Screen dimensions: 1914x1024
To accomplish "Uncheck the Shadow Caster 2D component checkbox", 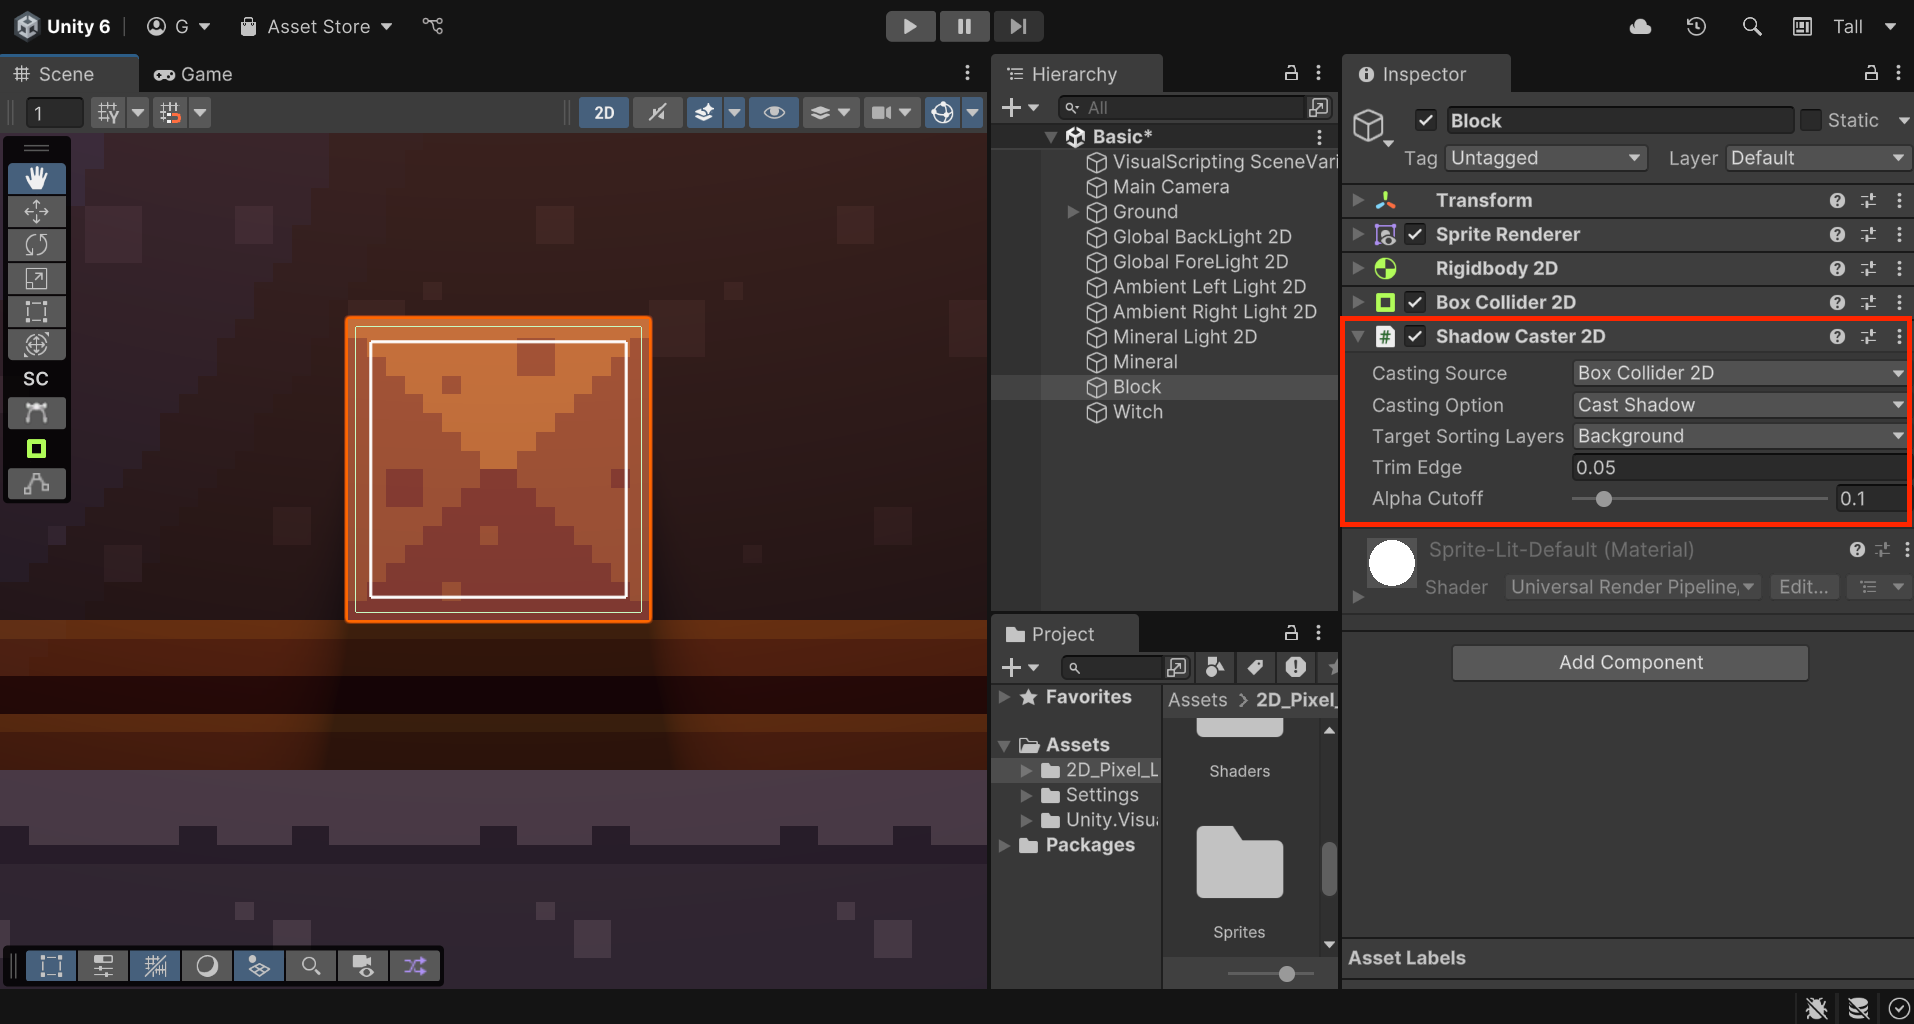I will click(x=1415, y=337).
